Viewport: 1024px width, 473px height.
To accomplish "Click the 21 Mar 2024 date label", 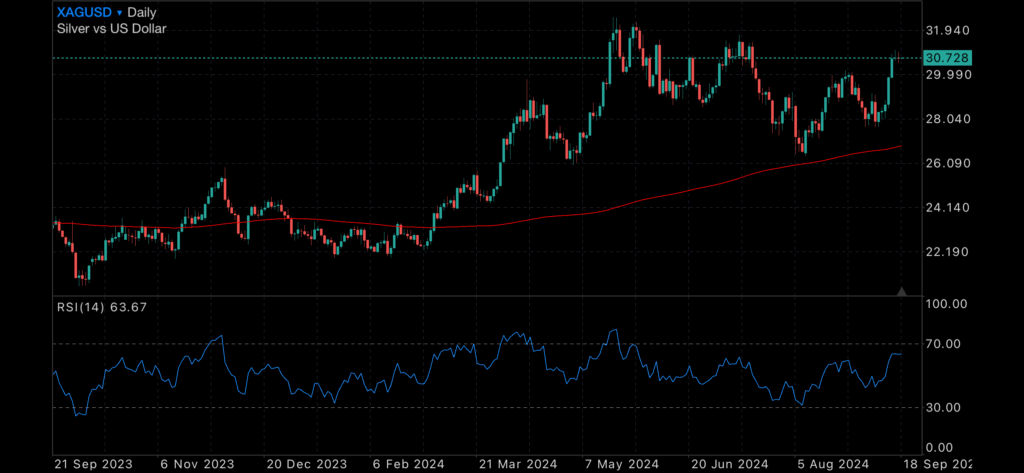I will (517, 463).
